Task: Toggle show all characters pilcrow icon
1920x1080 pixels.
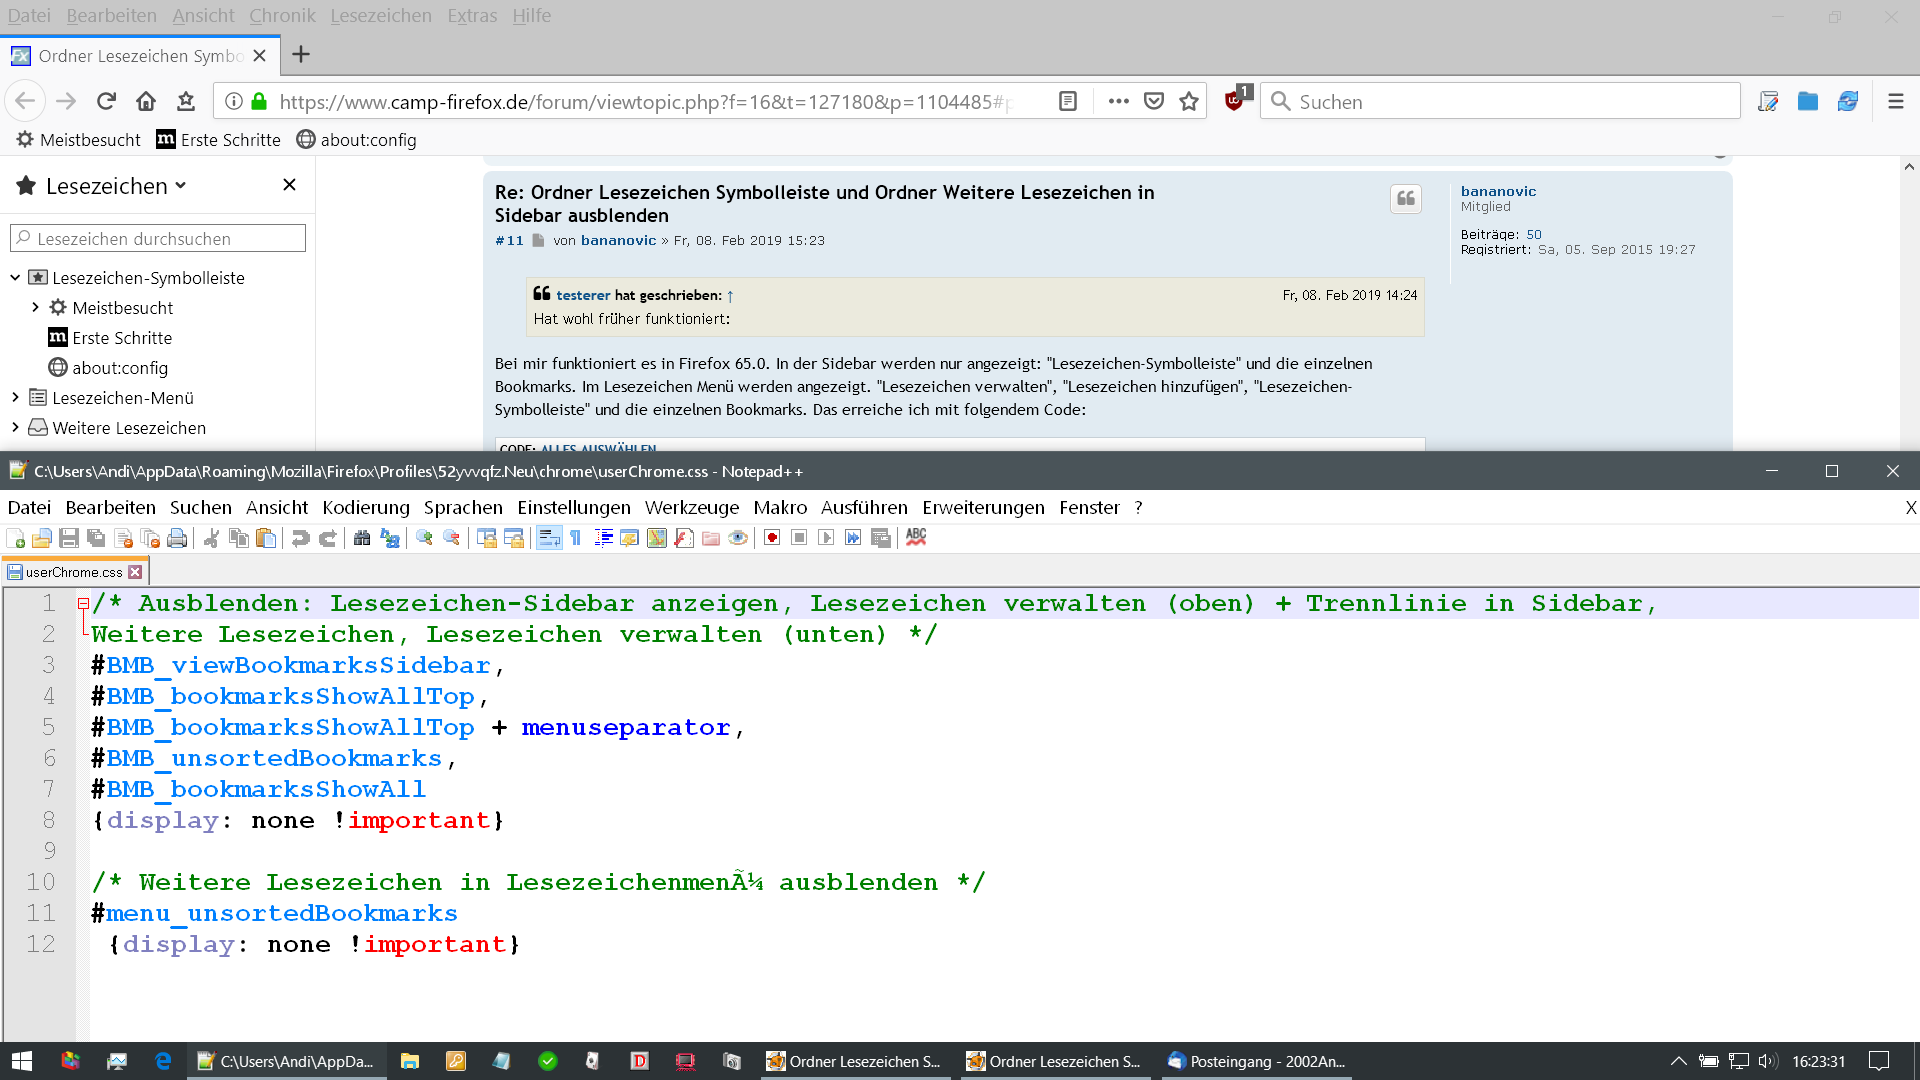Action: pyautogui.click(x=576, y=538)
